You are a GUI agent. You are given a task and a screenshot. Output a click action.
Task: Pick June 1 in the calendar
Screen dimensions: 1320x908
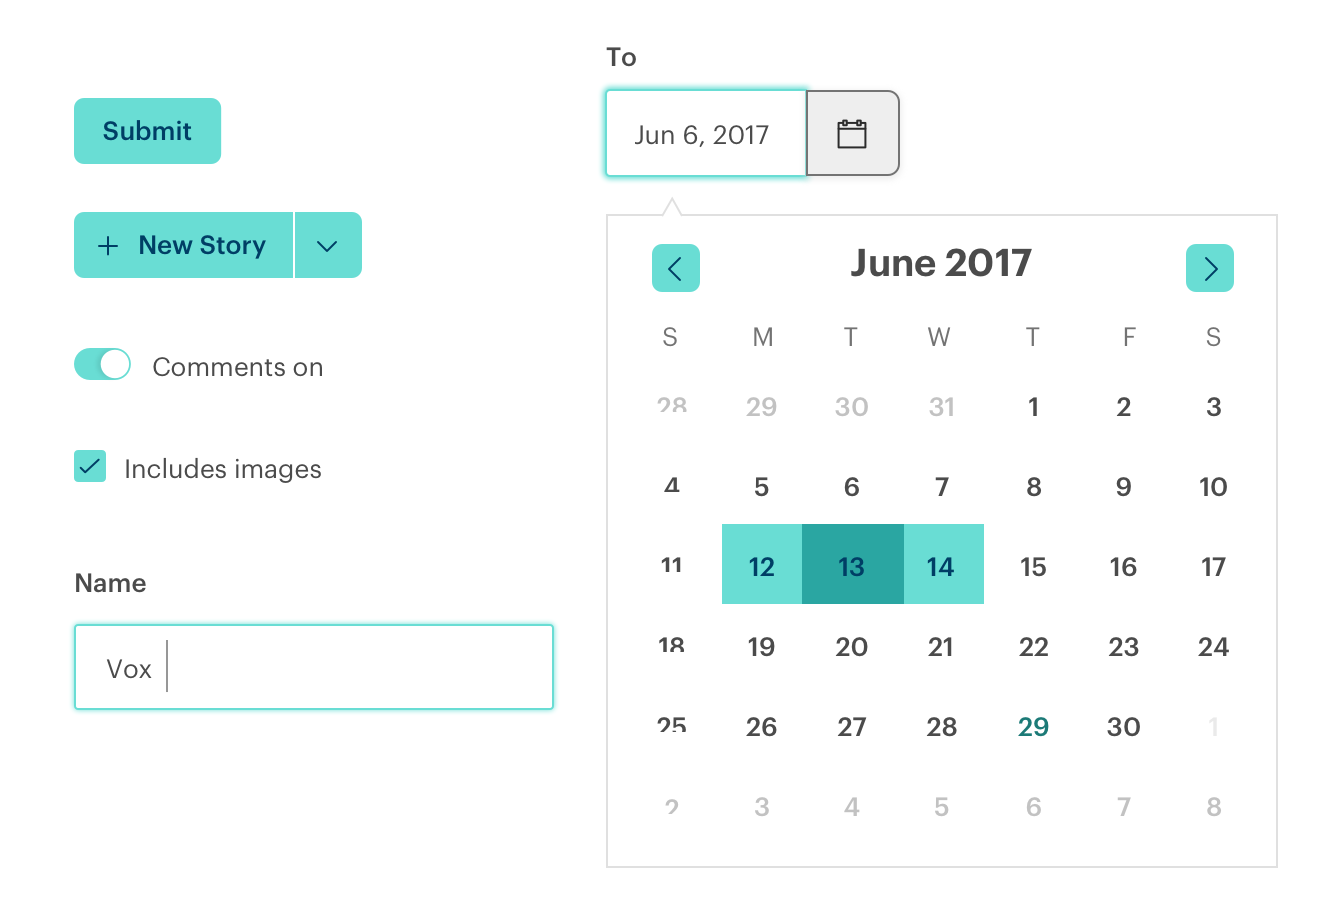[x=1033, y=407]
